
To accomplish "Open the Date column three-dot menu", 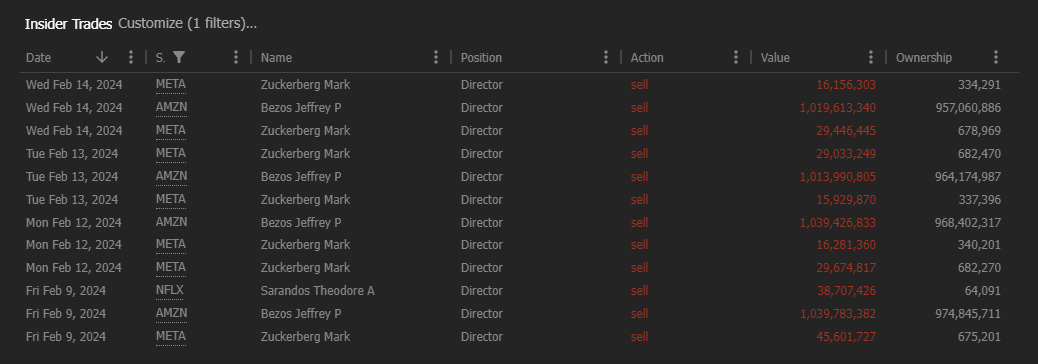I will click(x=131, y=58).
